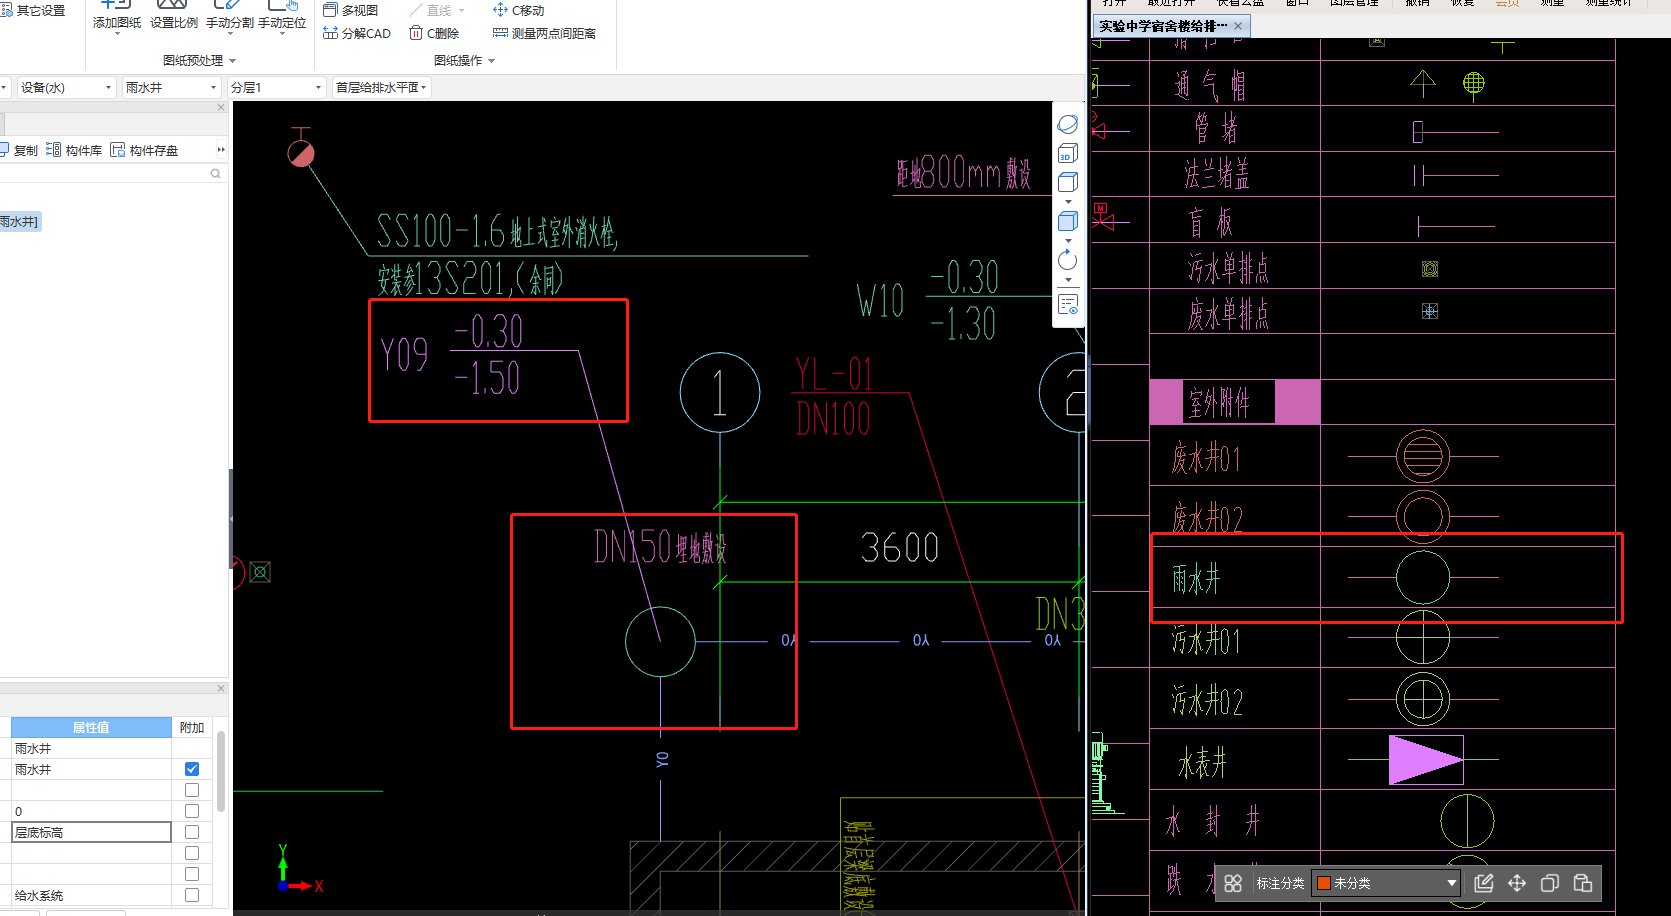Click the four-arrow move icon in annotation bar
1671x916 pixels.
coord(1517,883)
